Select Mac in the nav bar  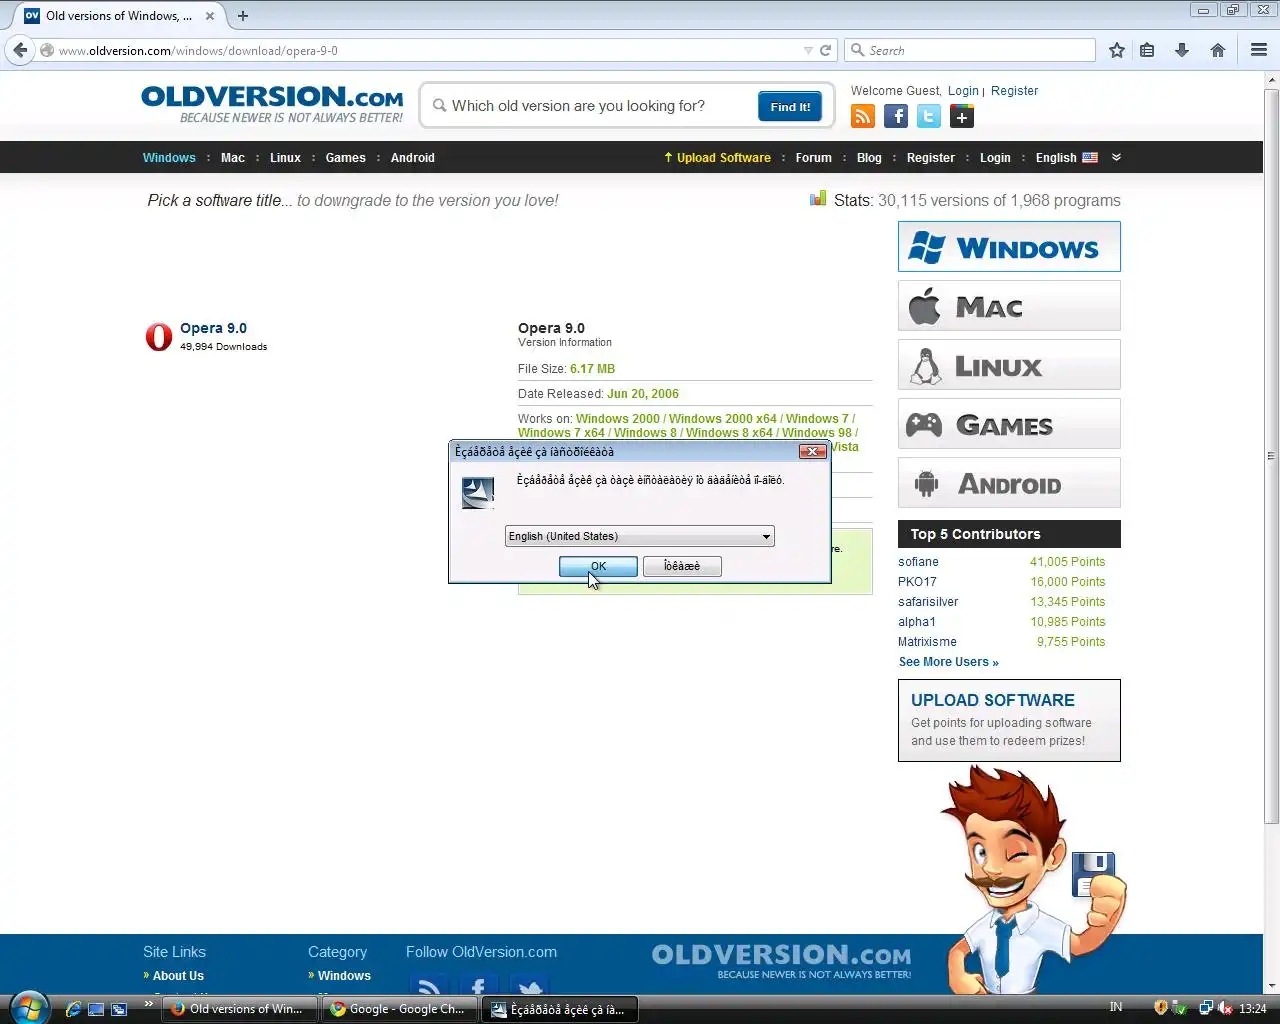point(233,158)
